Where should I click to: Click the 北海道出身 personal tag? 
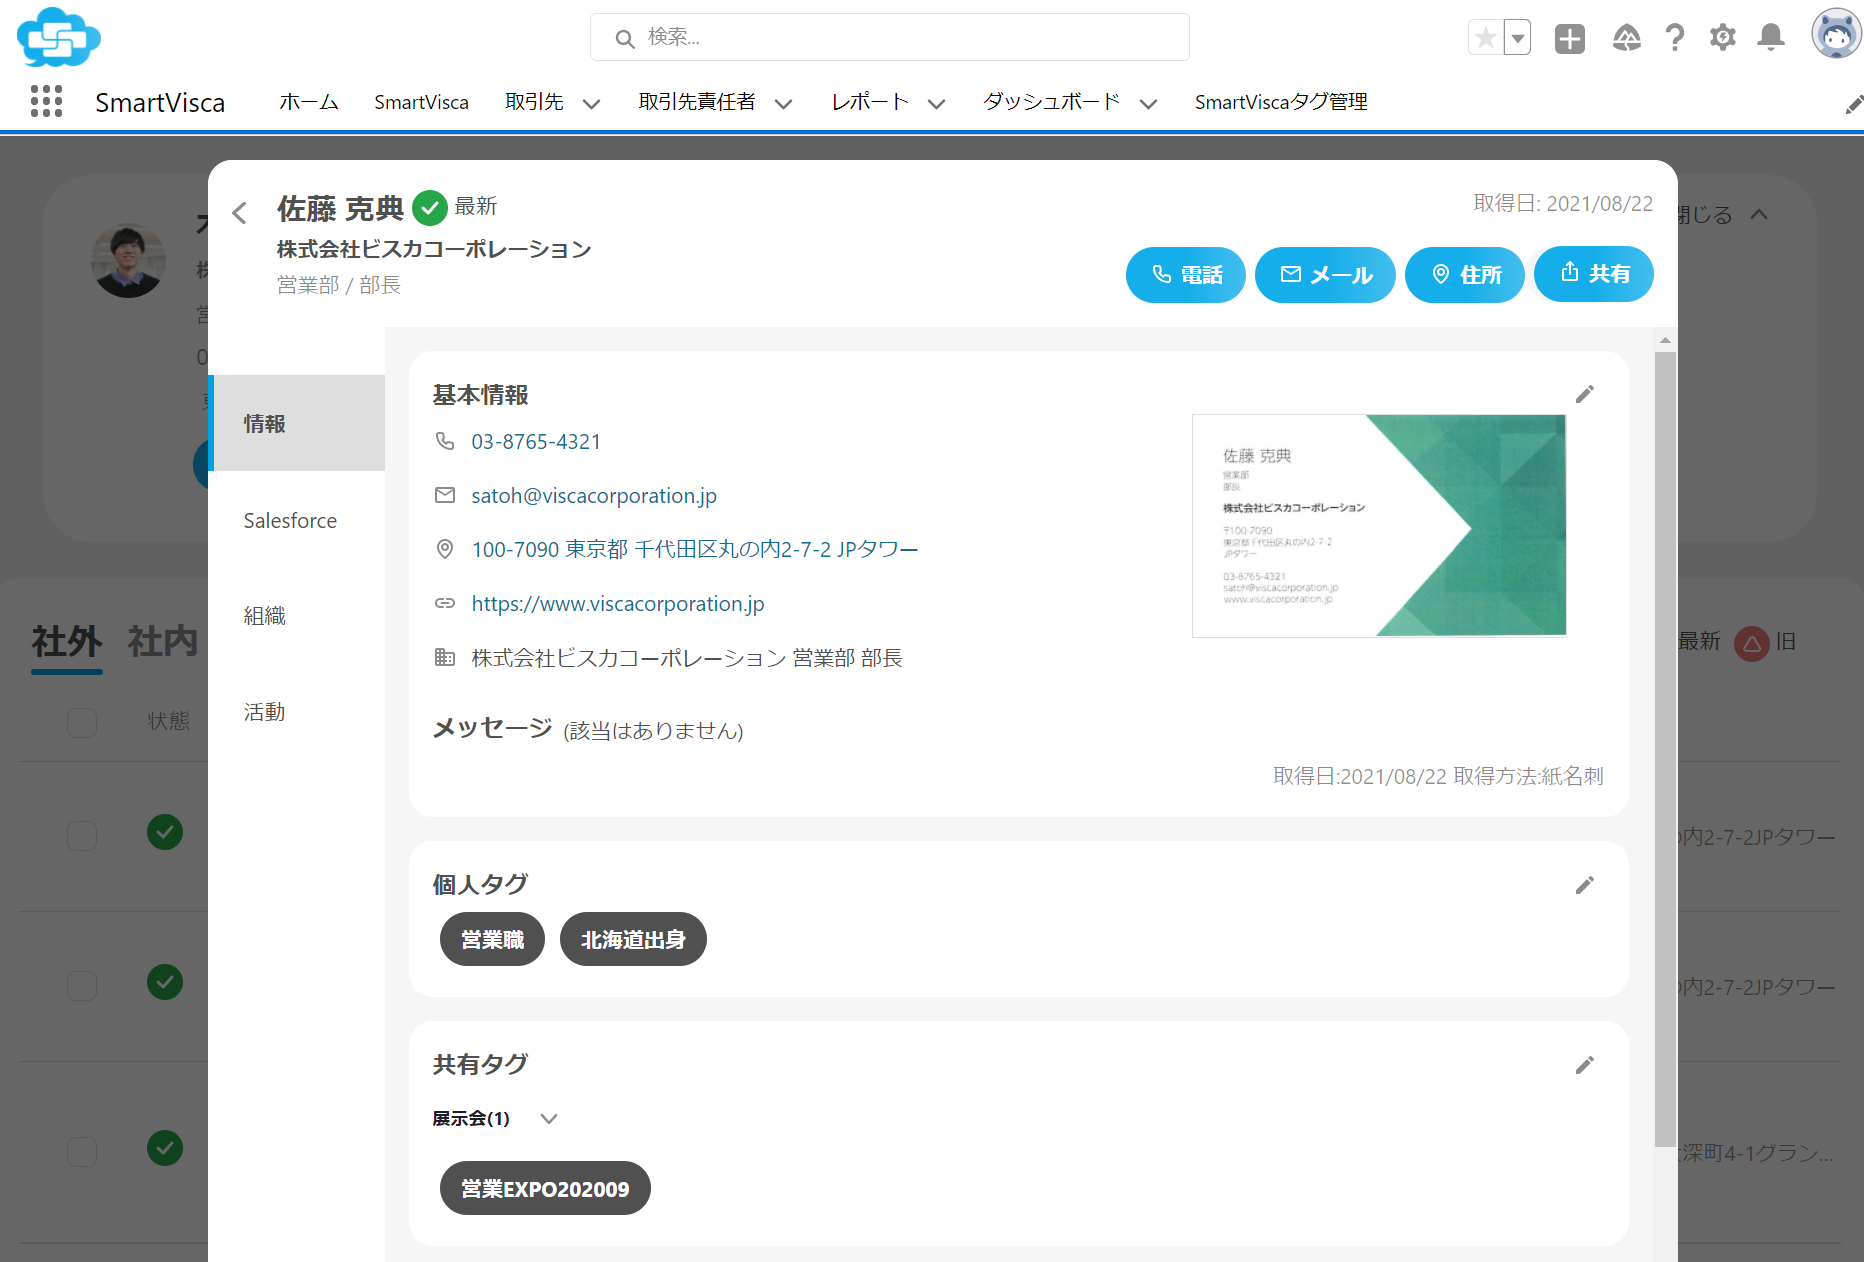(633, 939)
